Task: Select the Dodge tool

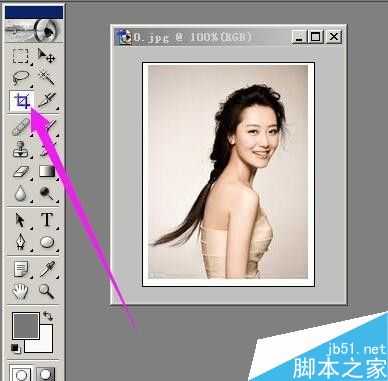Action: pos(47,193)
